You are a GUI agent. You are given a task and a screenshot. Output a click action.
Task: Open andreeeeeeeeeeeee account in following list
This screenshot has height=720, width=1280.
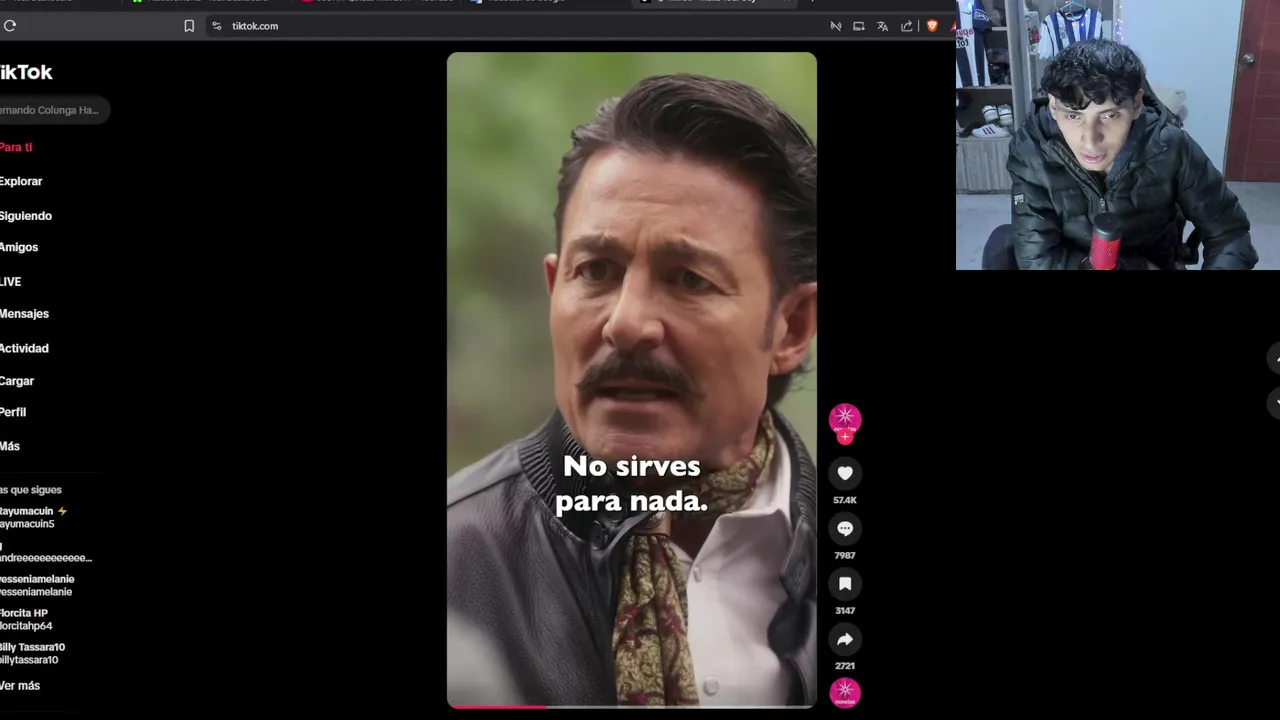(46, 552)
